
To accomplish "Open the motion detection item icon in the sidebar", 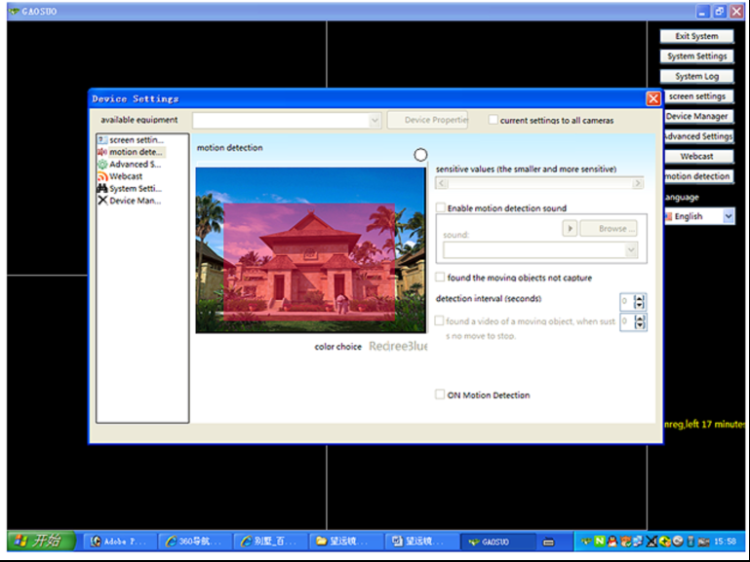I will (102, 152).
